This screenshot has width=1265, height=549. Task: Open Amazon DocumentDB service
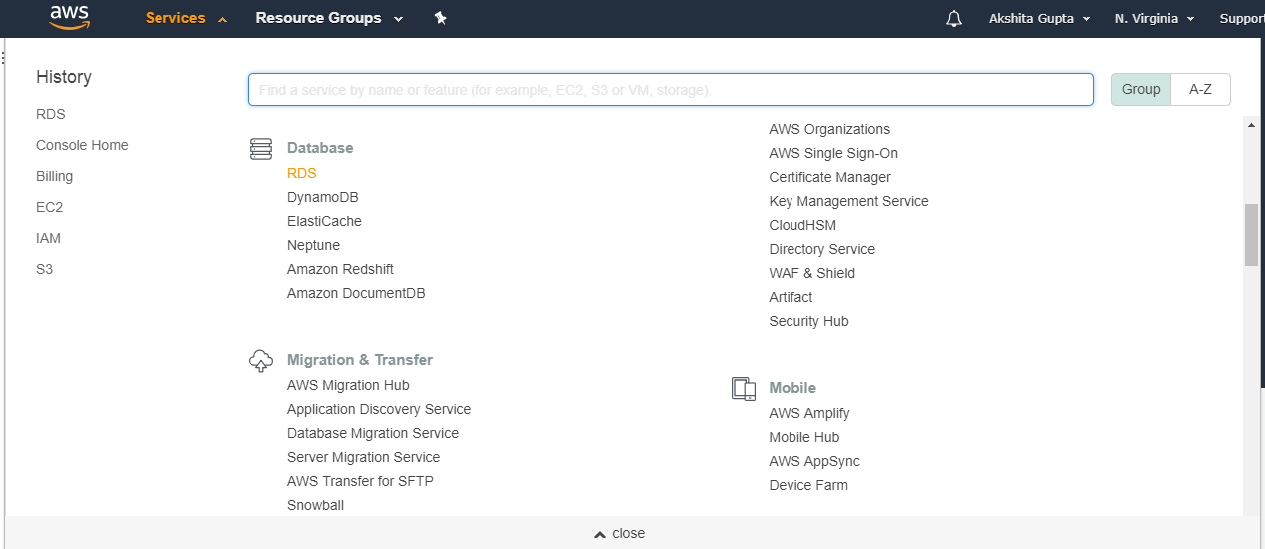point(356,293)
